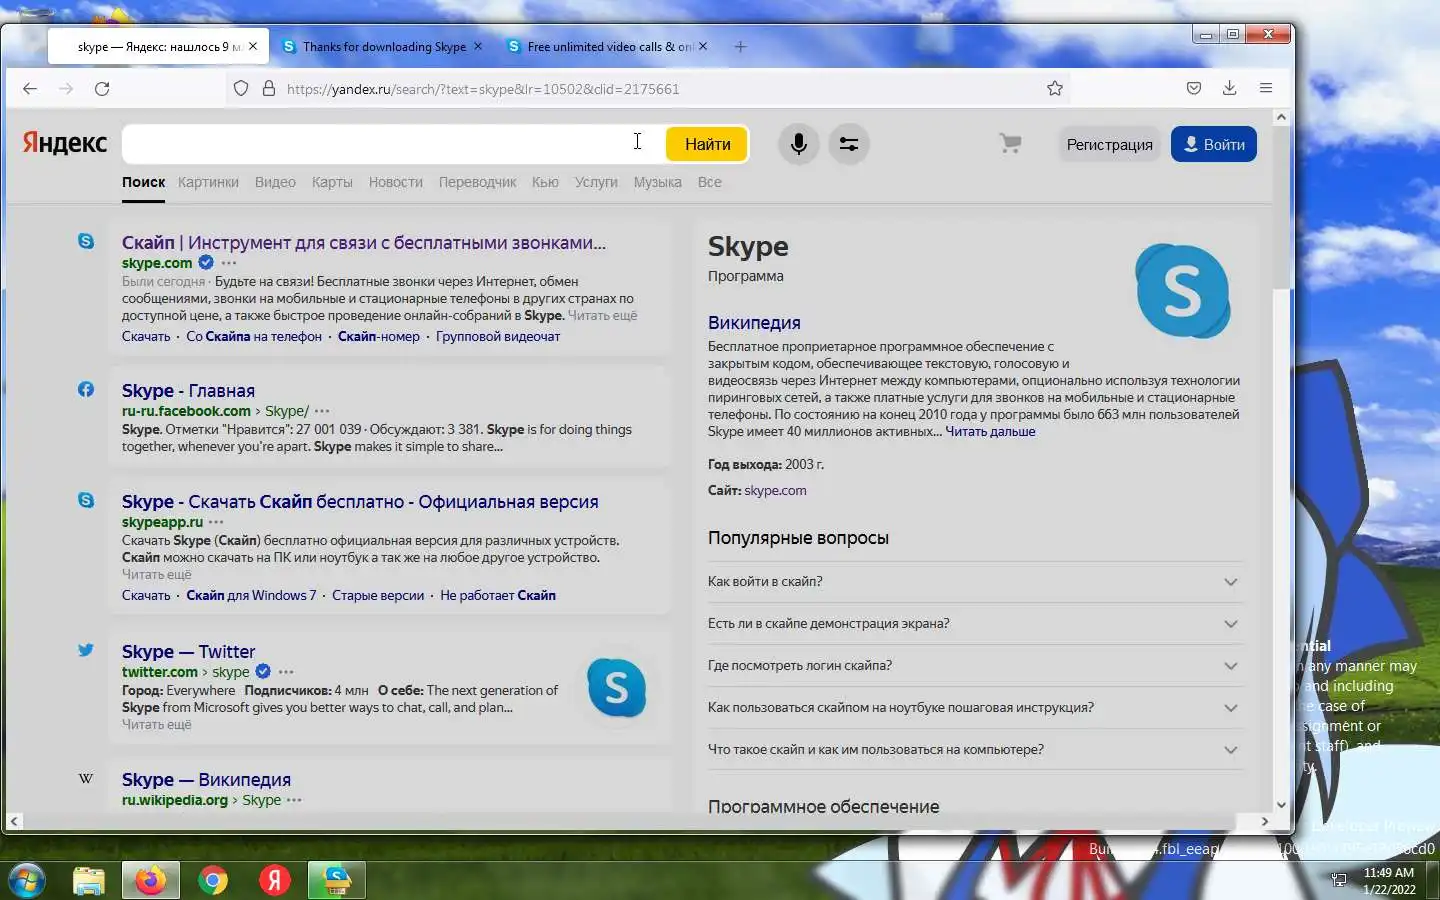This screenshot has height=900, width=1440.
Task: Click the Firefox forward arrow button
Action: (x=66, y=89)
